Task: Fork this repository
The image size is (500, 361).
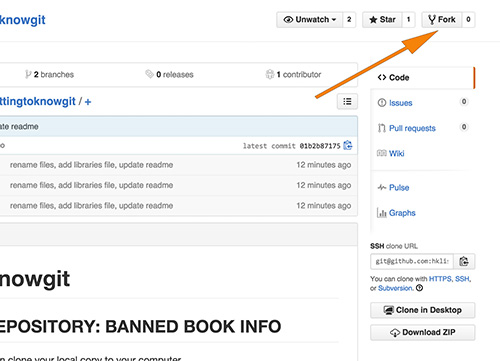Action: tap(442, 20)
